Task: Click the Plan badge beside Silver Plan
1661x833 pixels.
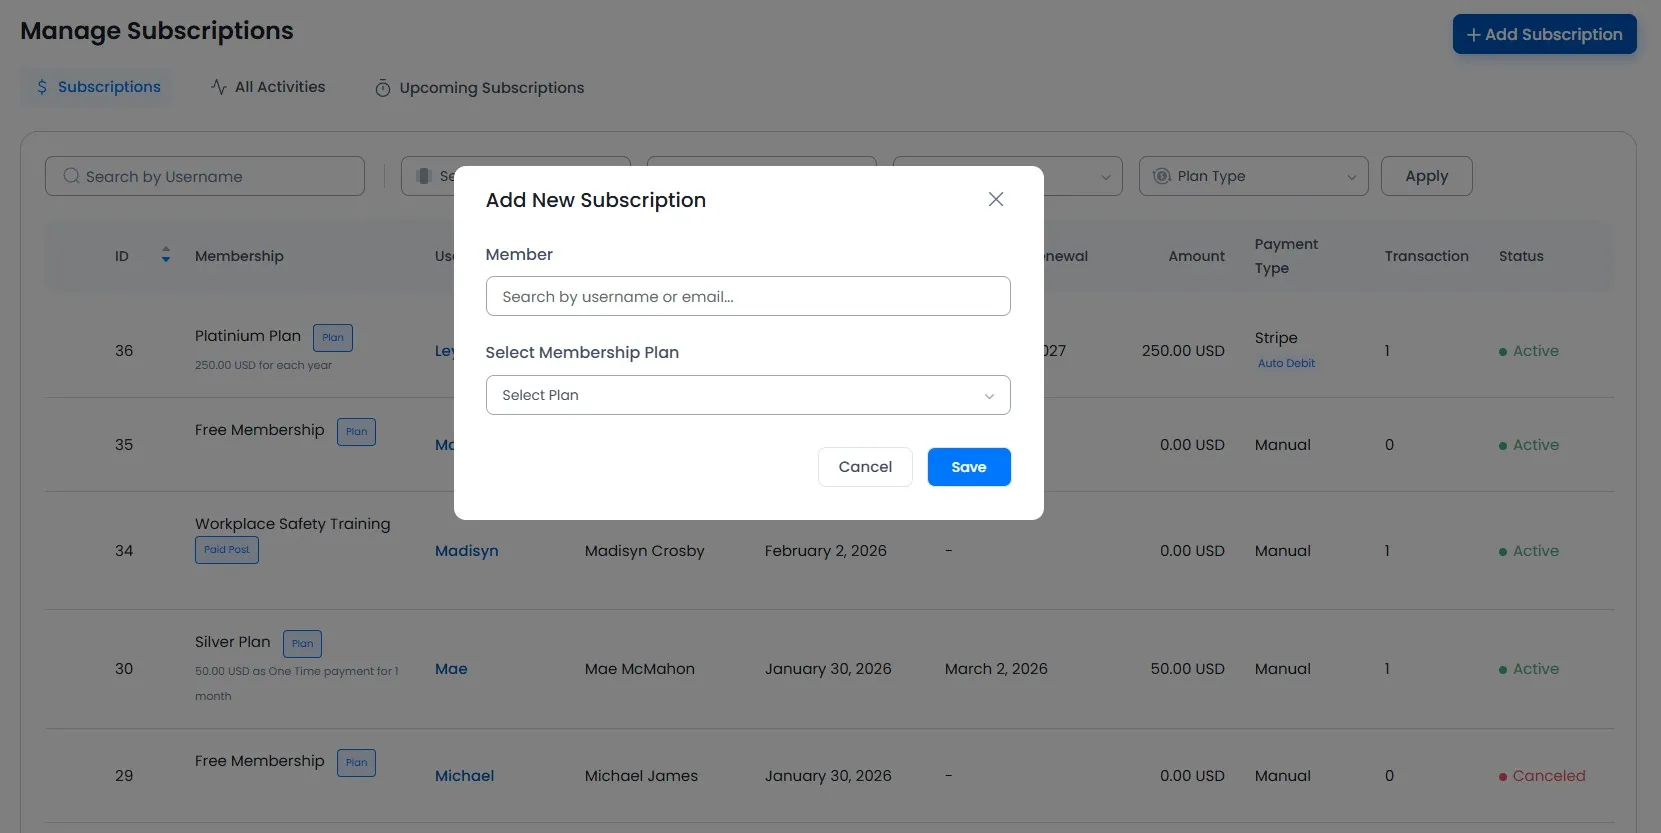Action: pos(302,643)
